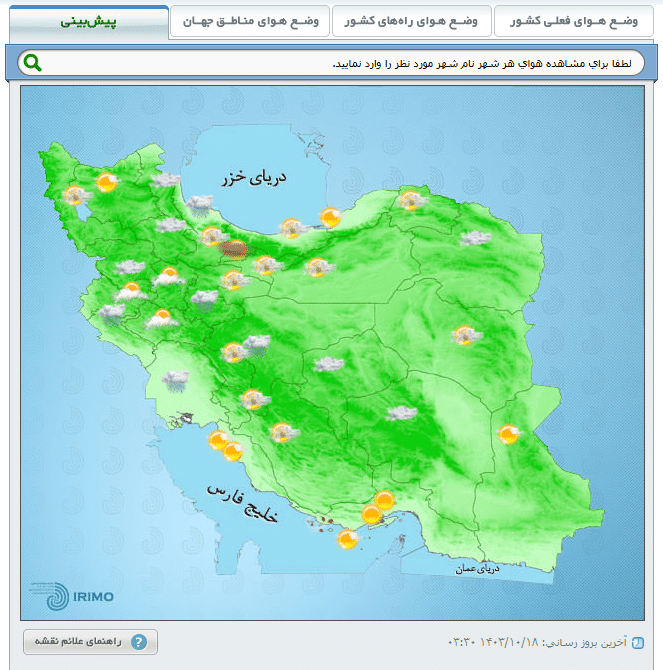This screenshot has height=670, width=663.
Task: Click the rain cloud icon on the Caspian southwest coast
Action: tap(199, 205)
